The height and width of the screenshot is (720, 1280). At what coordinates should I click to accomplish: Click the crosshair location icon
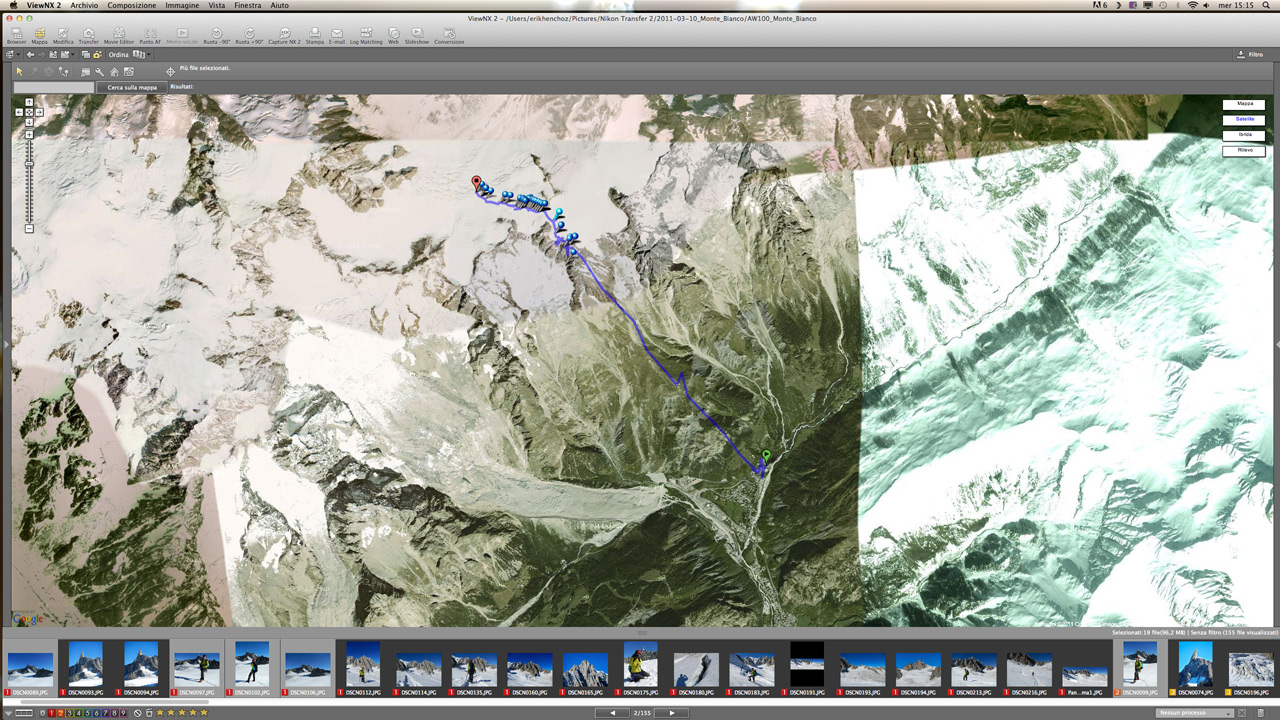point(170,72)
